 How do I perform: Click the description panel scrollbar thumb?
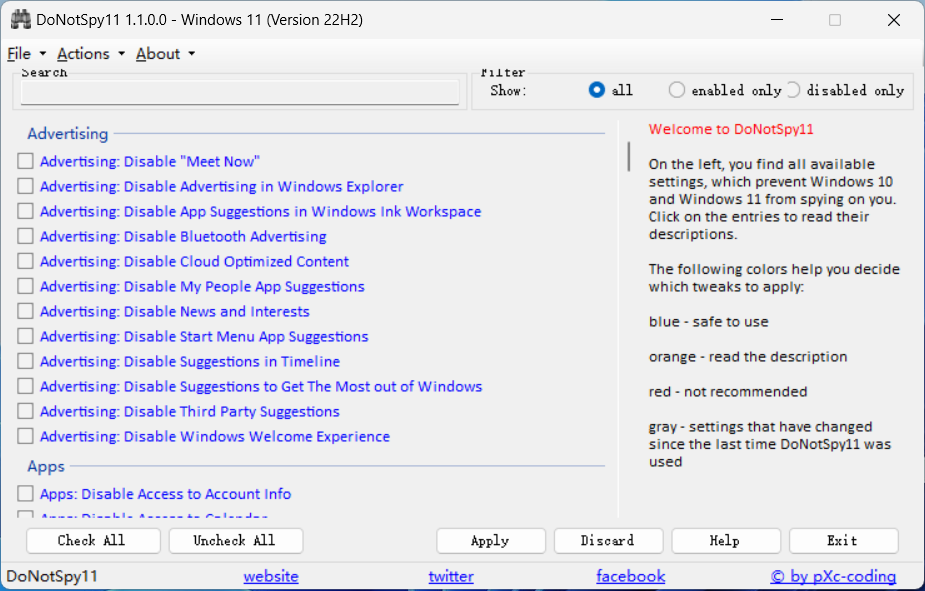[x=629, y=156]
